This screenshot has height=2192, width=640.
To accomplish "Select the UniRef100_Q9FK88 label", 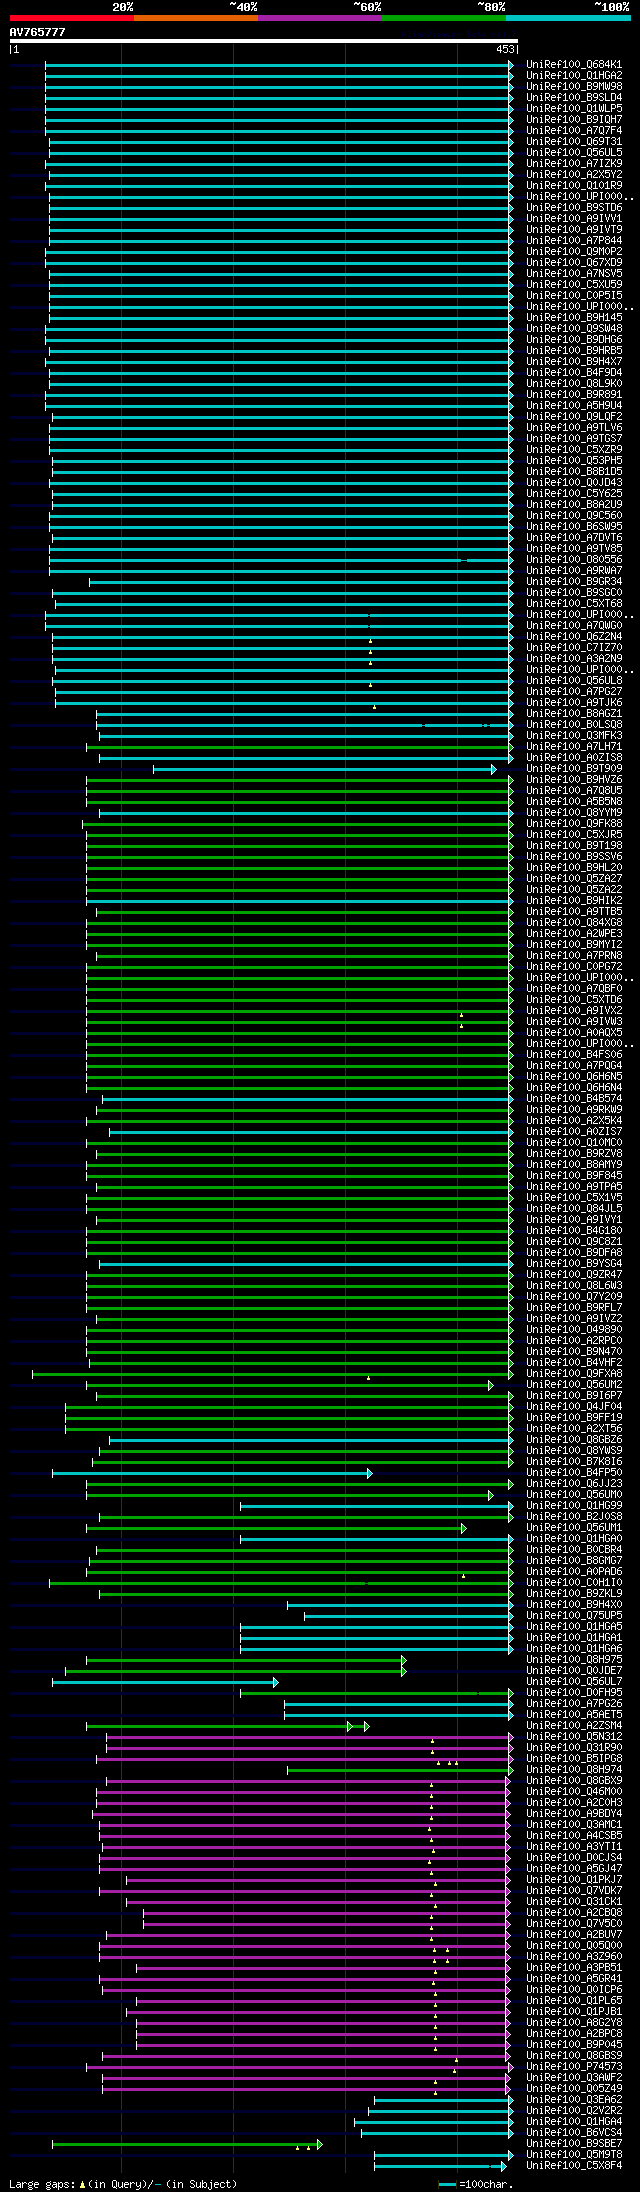I will click(x=574, y=823).
